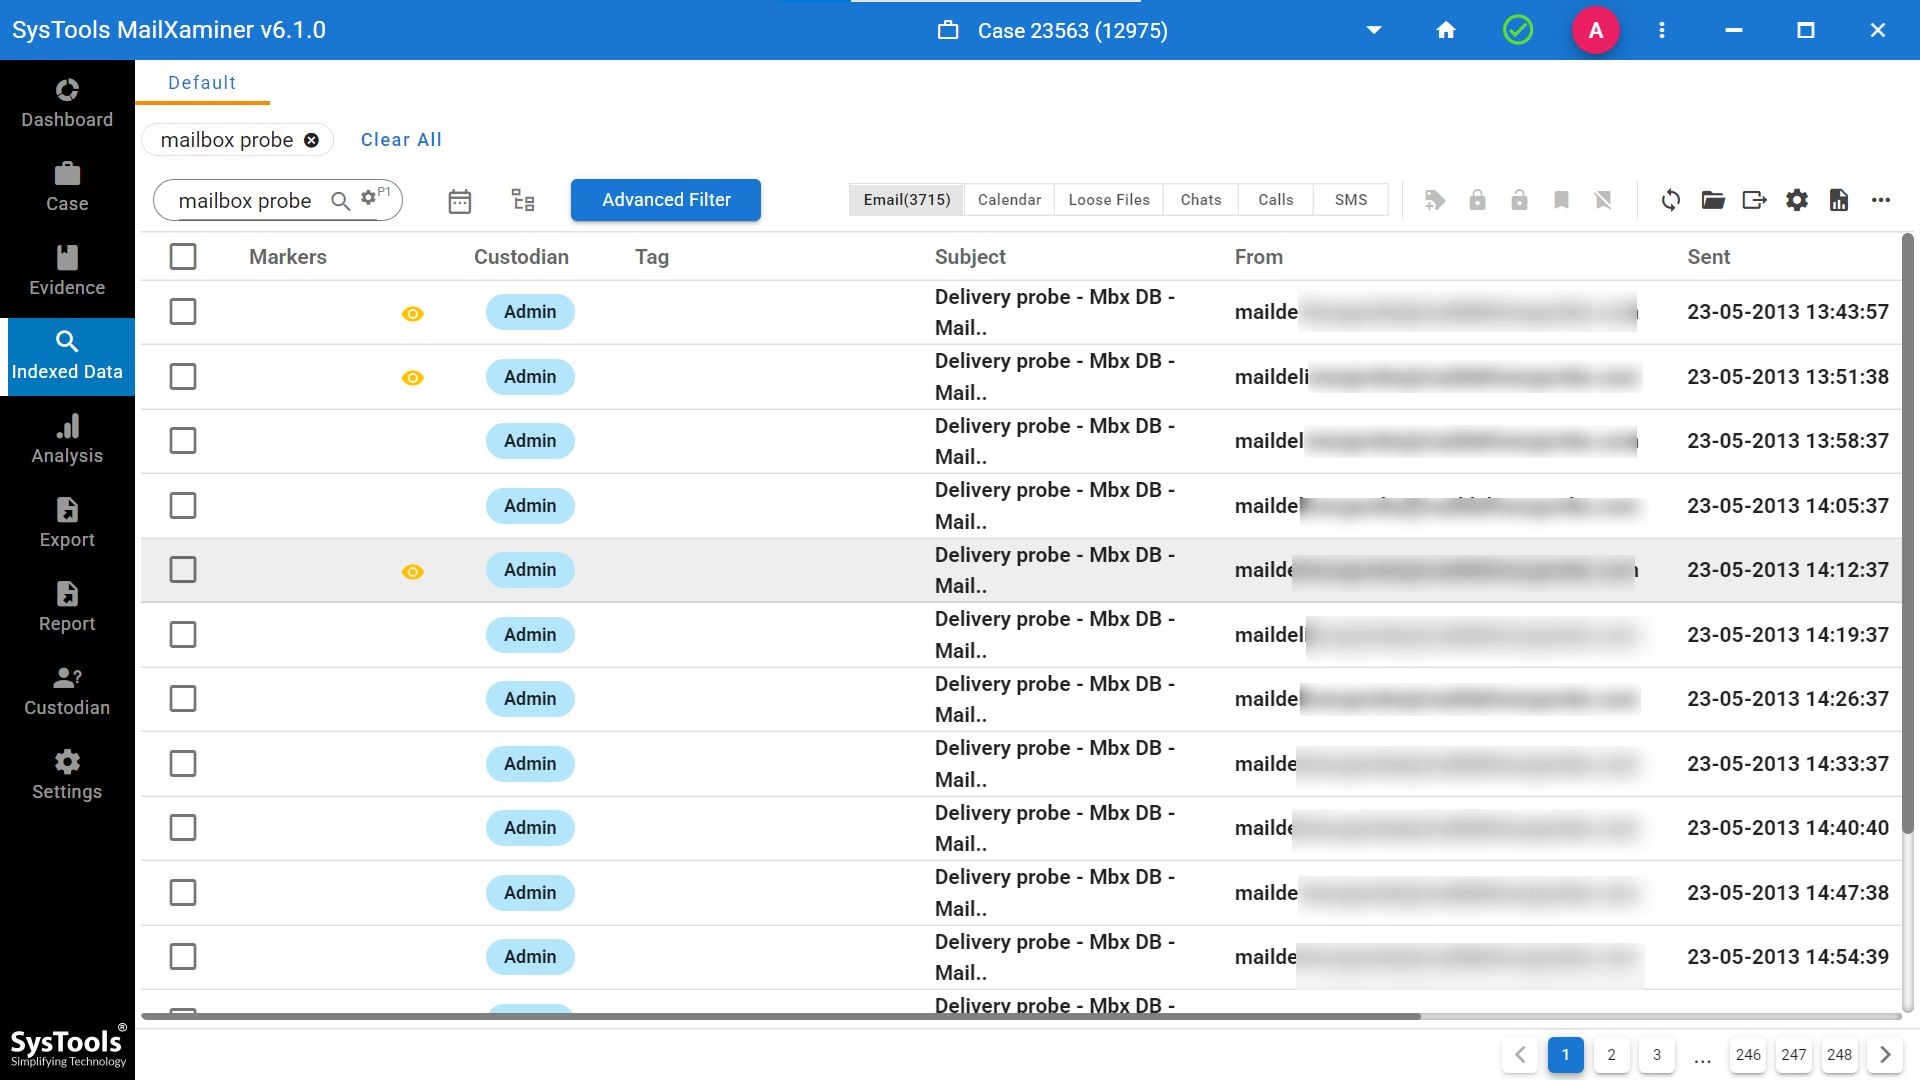Refresh the results list
Viewport: 1920px width, 1080px height.
coord(1671,200)
